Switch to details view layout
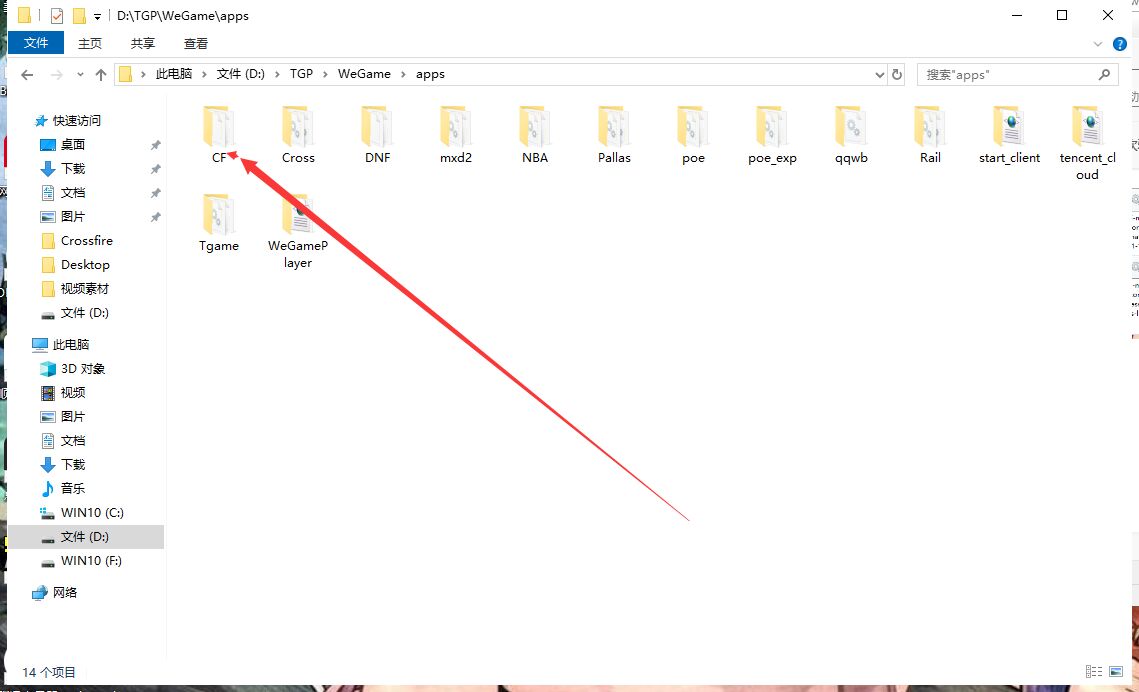The image size is (1139, 692). coord(1094,672)
